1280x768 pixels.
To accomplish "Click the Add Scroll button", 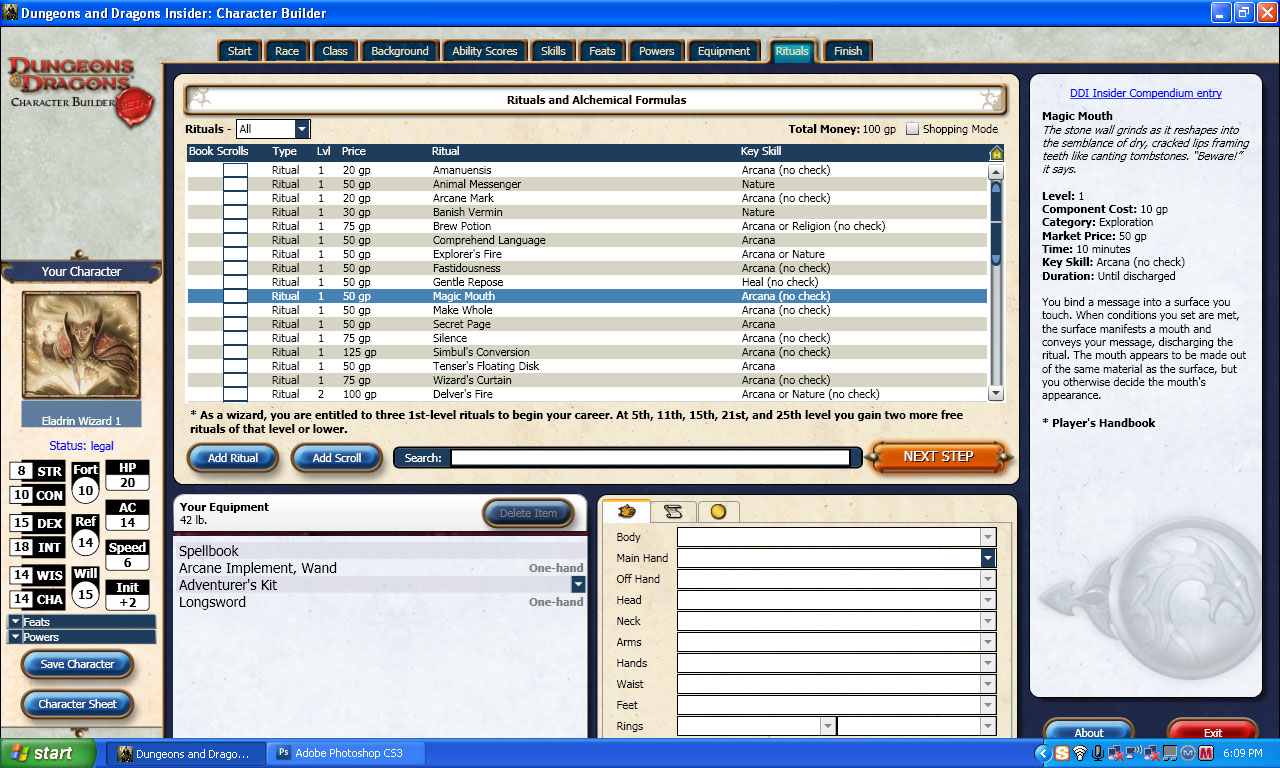I will [x=337, y=458].
